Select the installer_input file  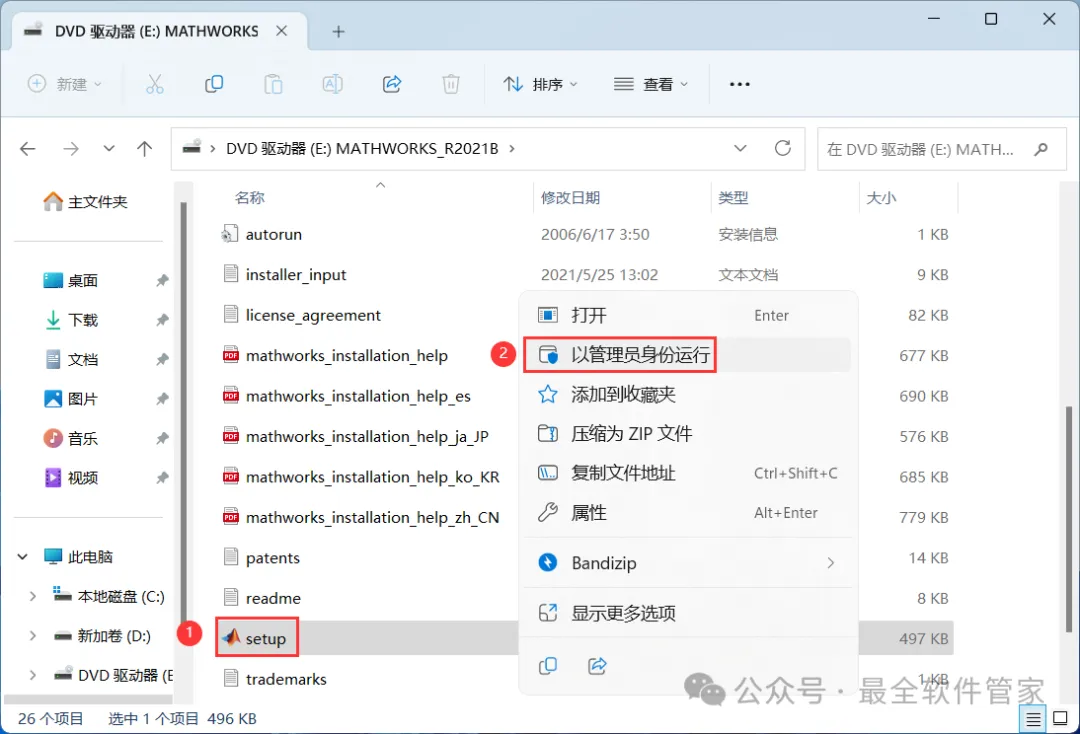tap(295, 275)
